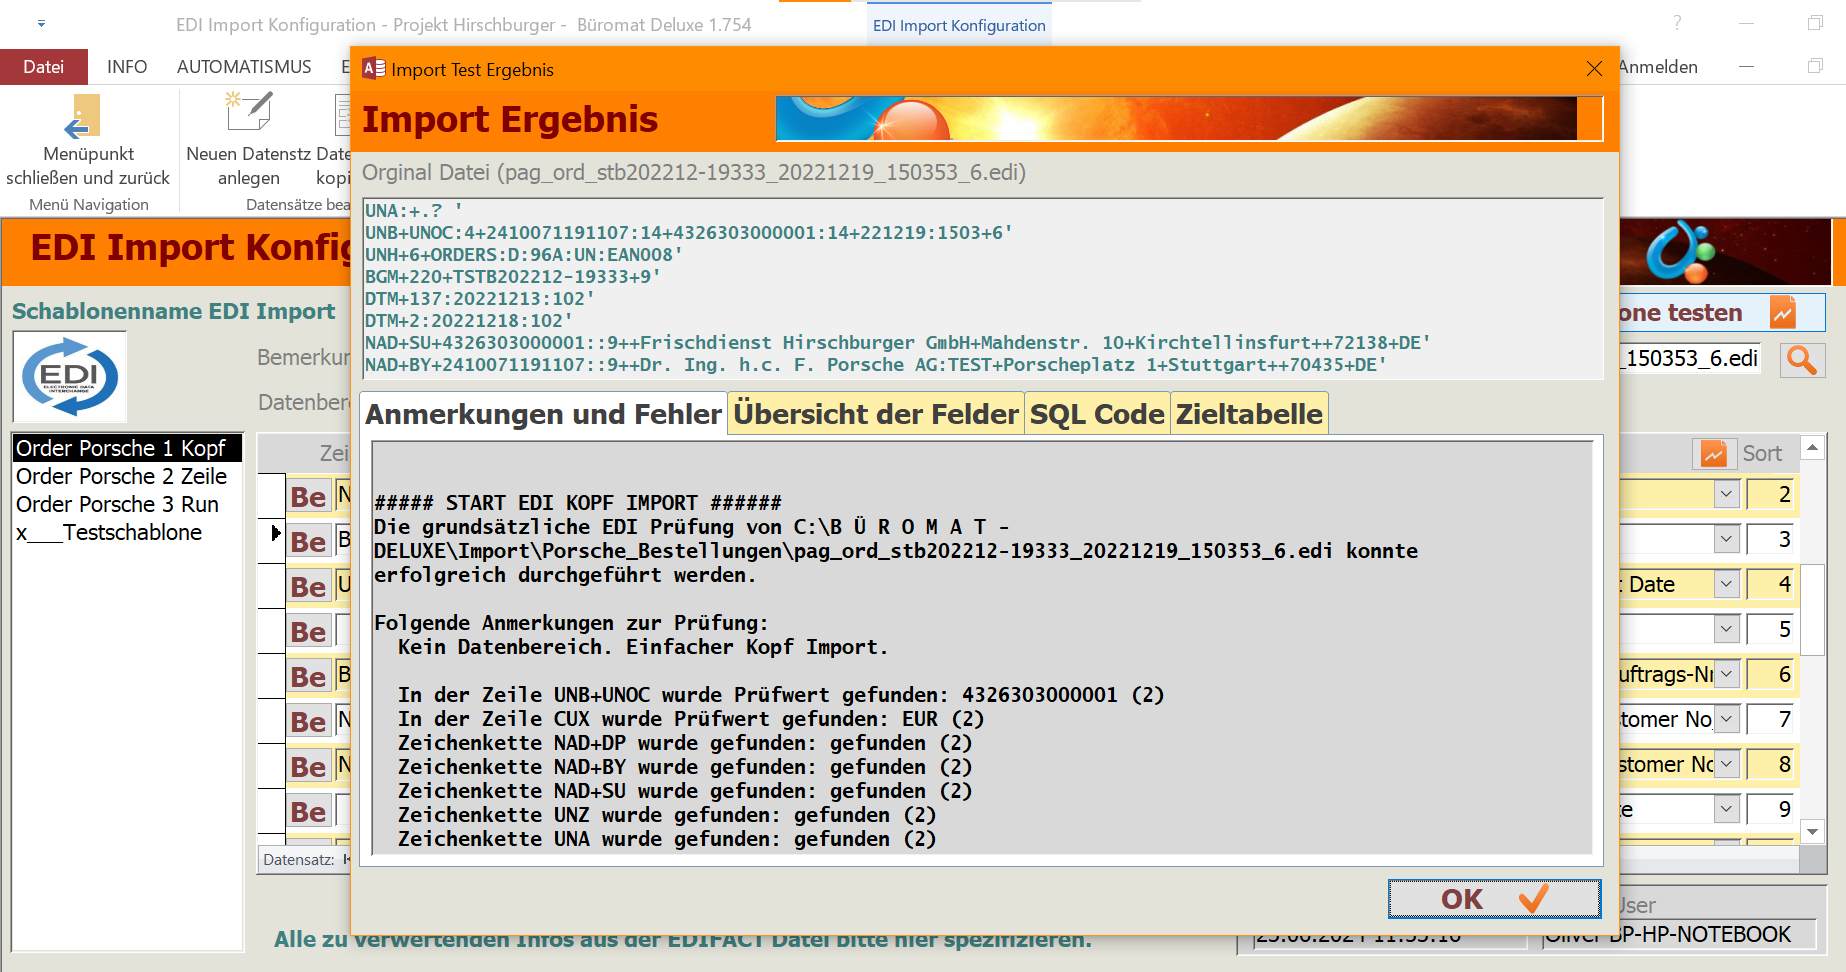Select the Zieltabelle tab
Image resolution: width=1846 pixels, height=972 pixels.
(1249, 414)
